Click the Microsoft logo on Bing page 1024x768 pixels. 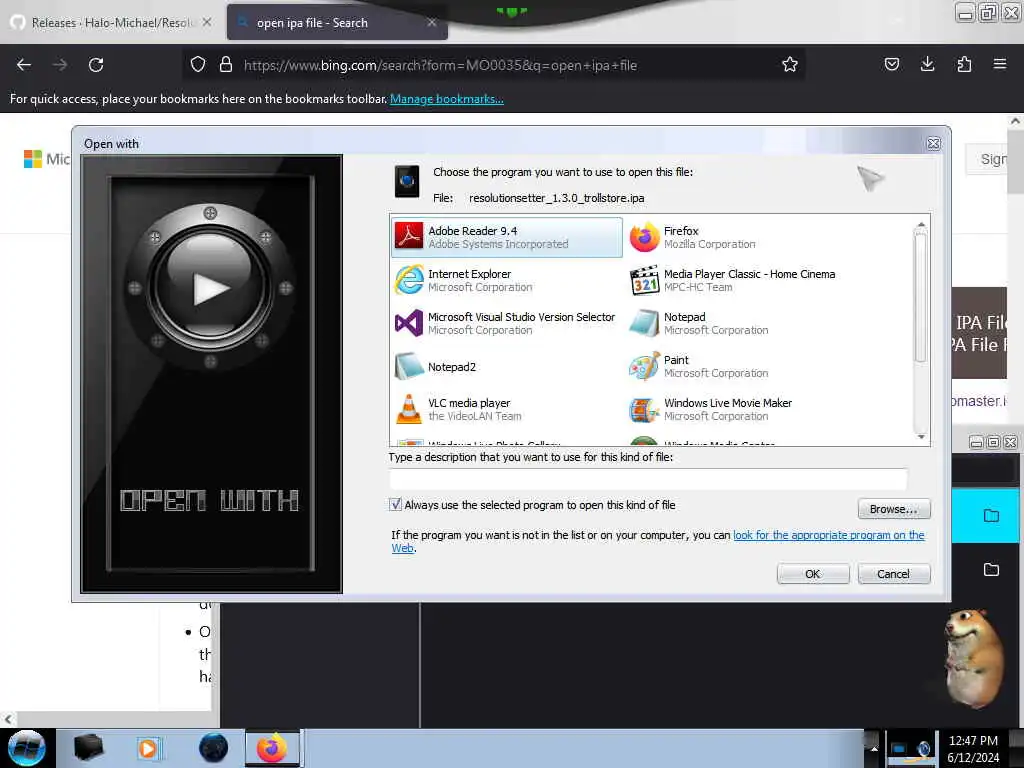point(33,159)
